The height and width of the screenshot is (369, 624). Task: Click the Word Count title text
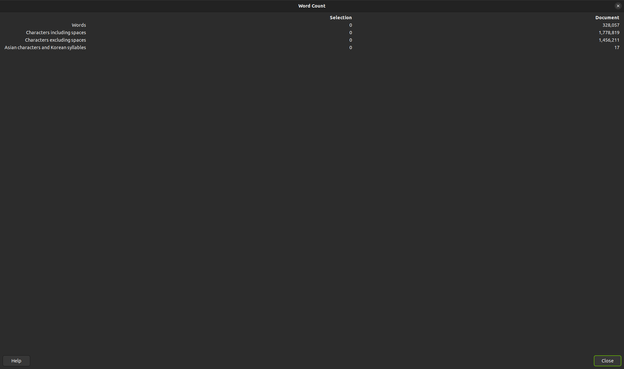[312, 6]
